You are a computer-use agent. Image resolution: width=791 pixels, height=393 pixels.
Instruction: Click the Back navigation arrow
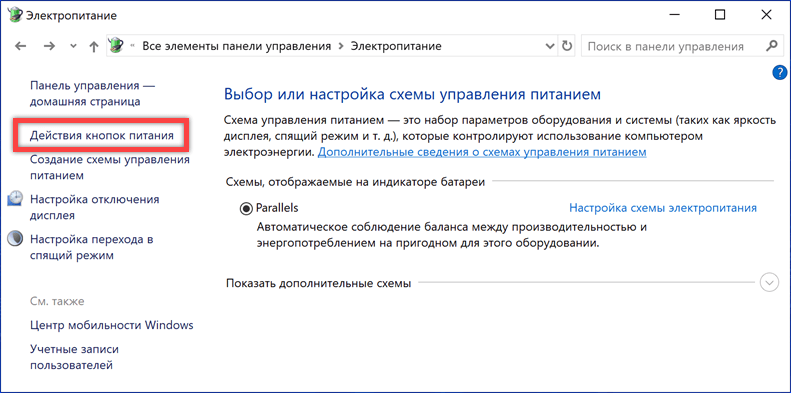tap(20, 46)
